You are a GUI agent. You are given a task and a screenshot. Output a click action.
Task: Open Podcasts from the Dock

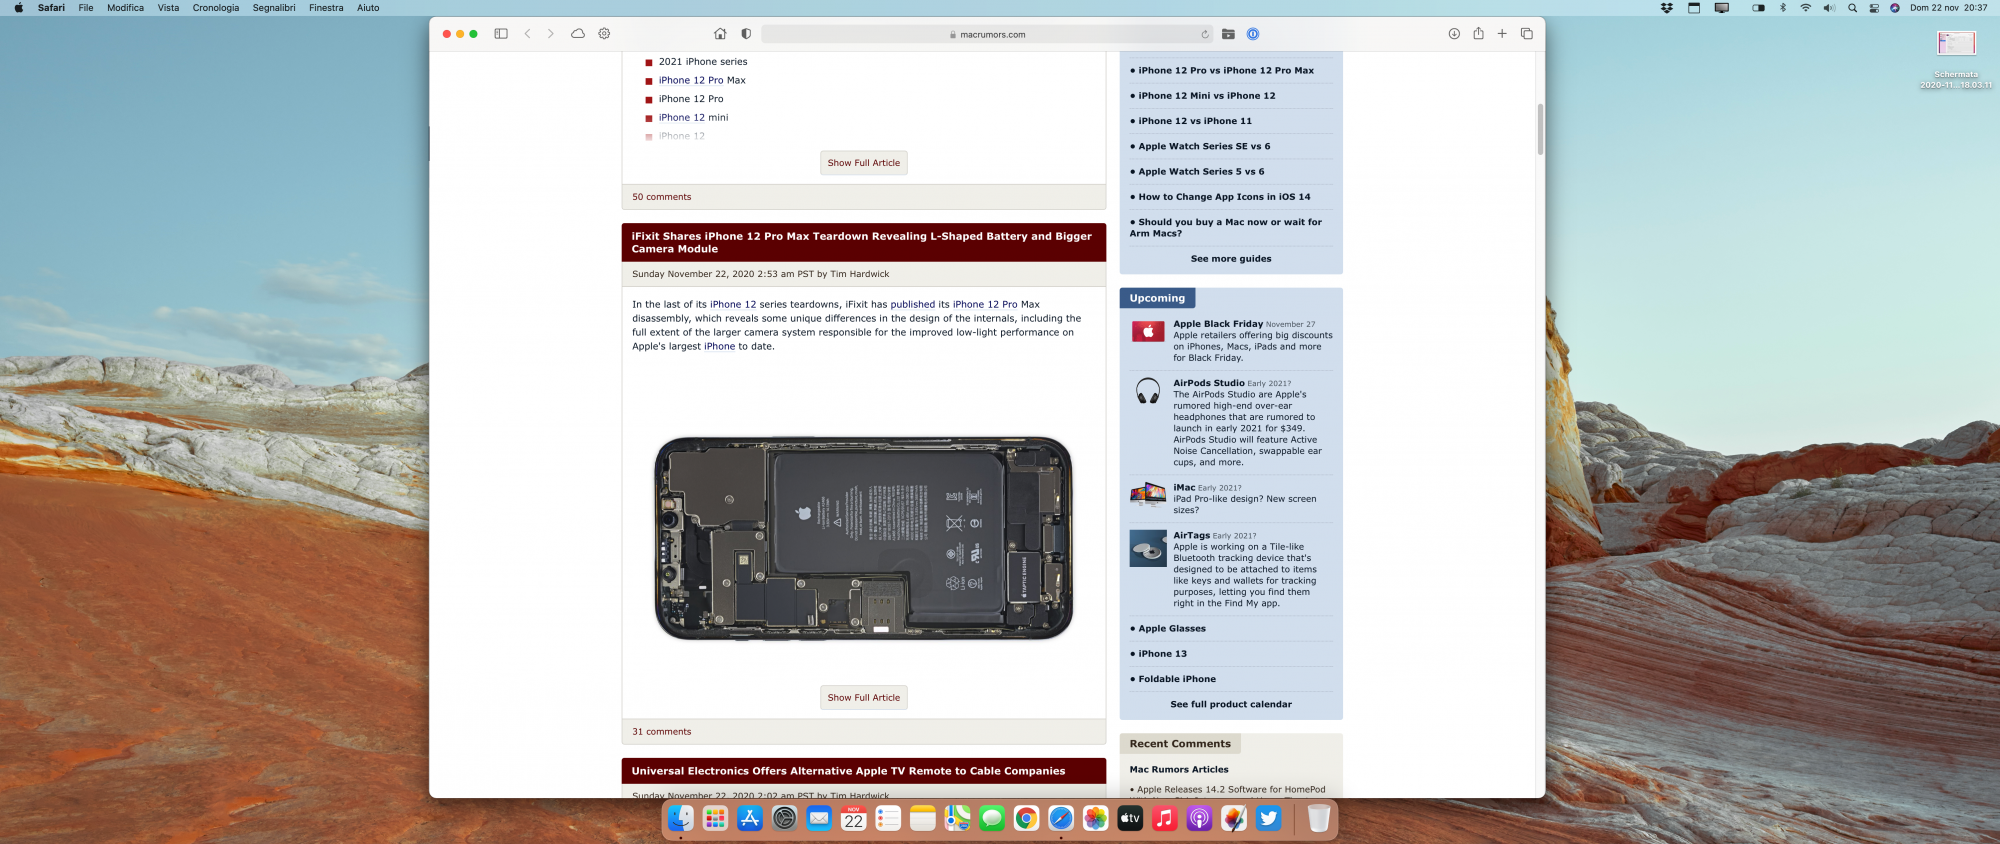pyautogui.click(x=1199, y=819)
